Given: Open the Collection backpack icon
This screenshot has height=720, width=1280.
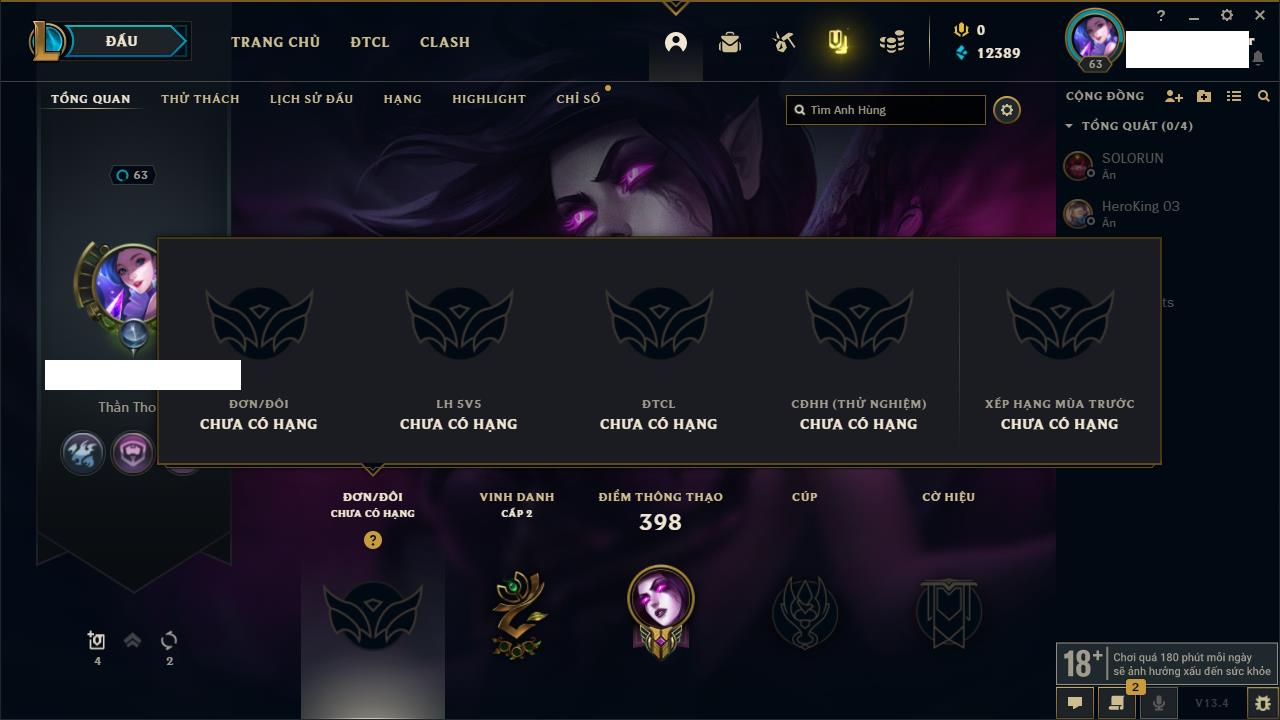Looking at the screenshot, I should pos(730,42).
